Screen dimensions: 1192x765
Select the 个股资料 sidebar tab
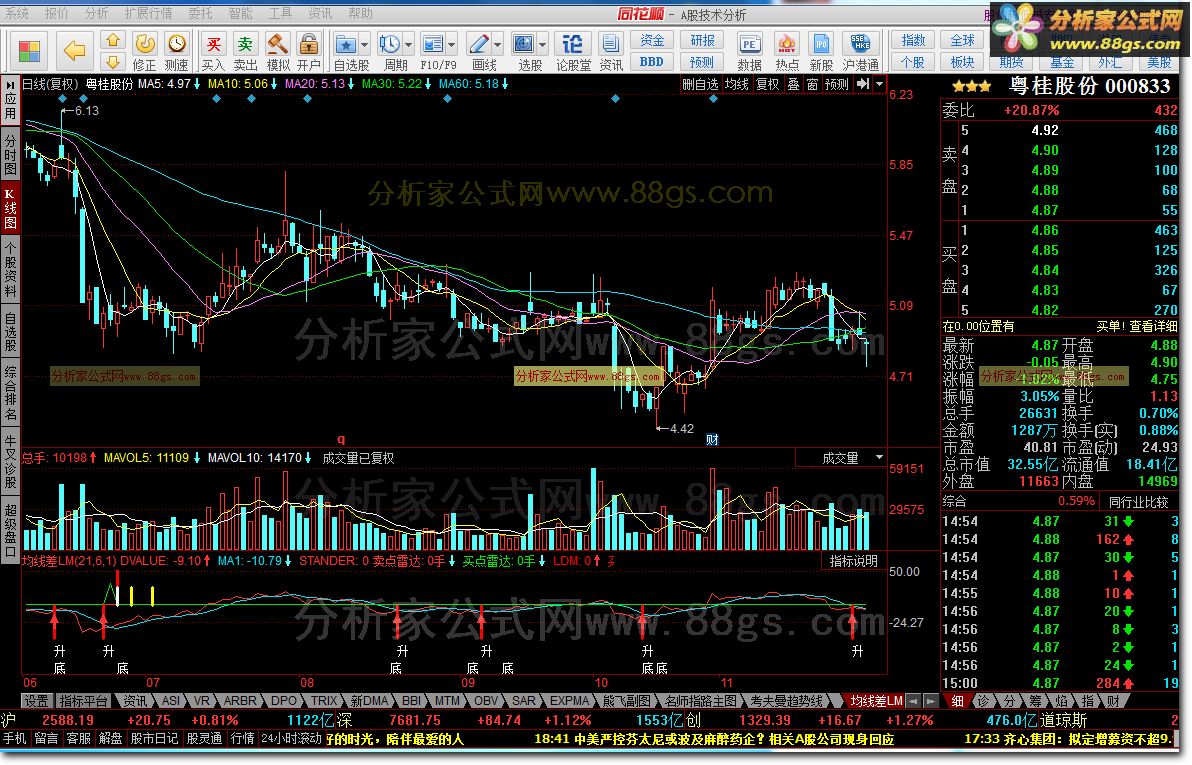(11, 269)
